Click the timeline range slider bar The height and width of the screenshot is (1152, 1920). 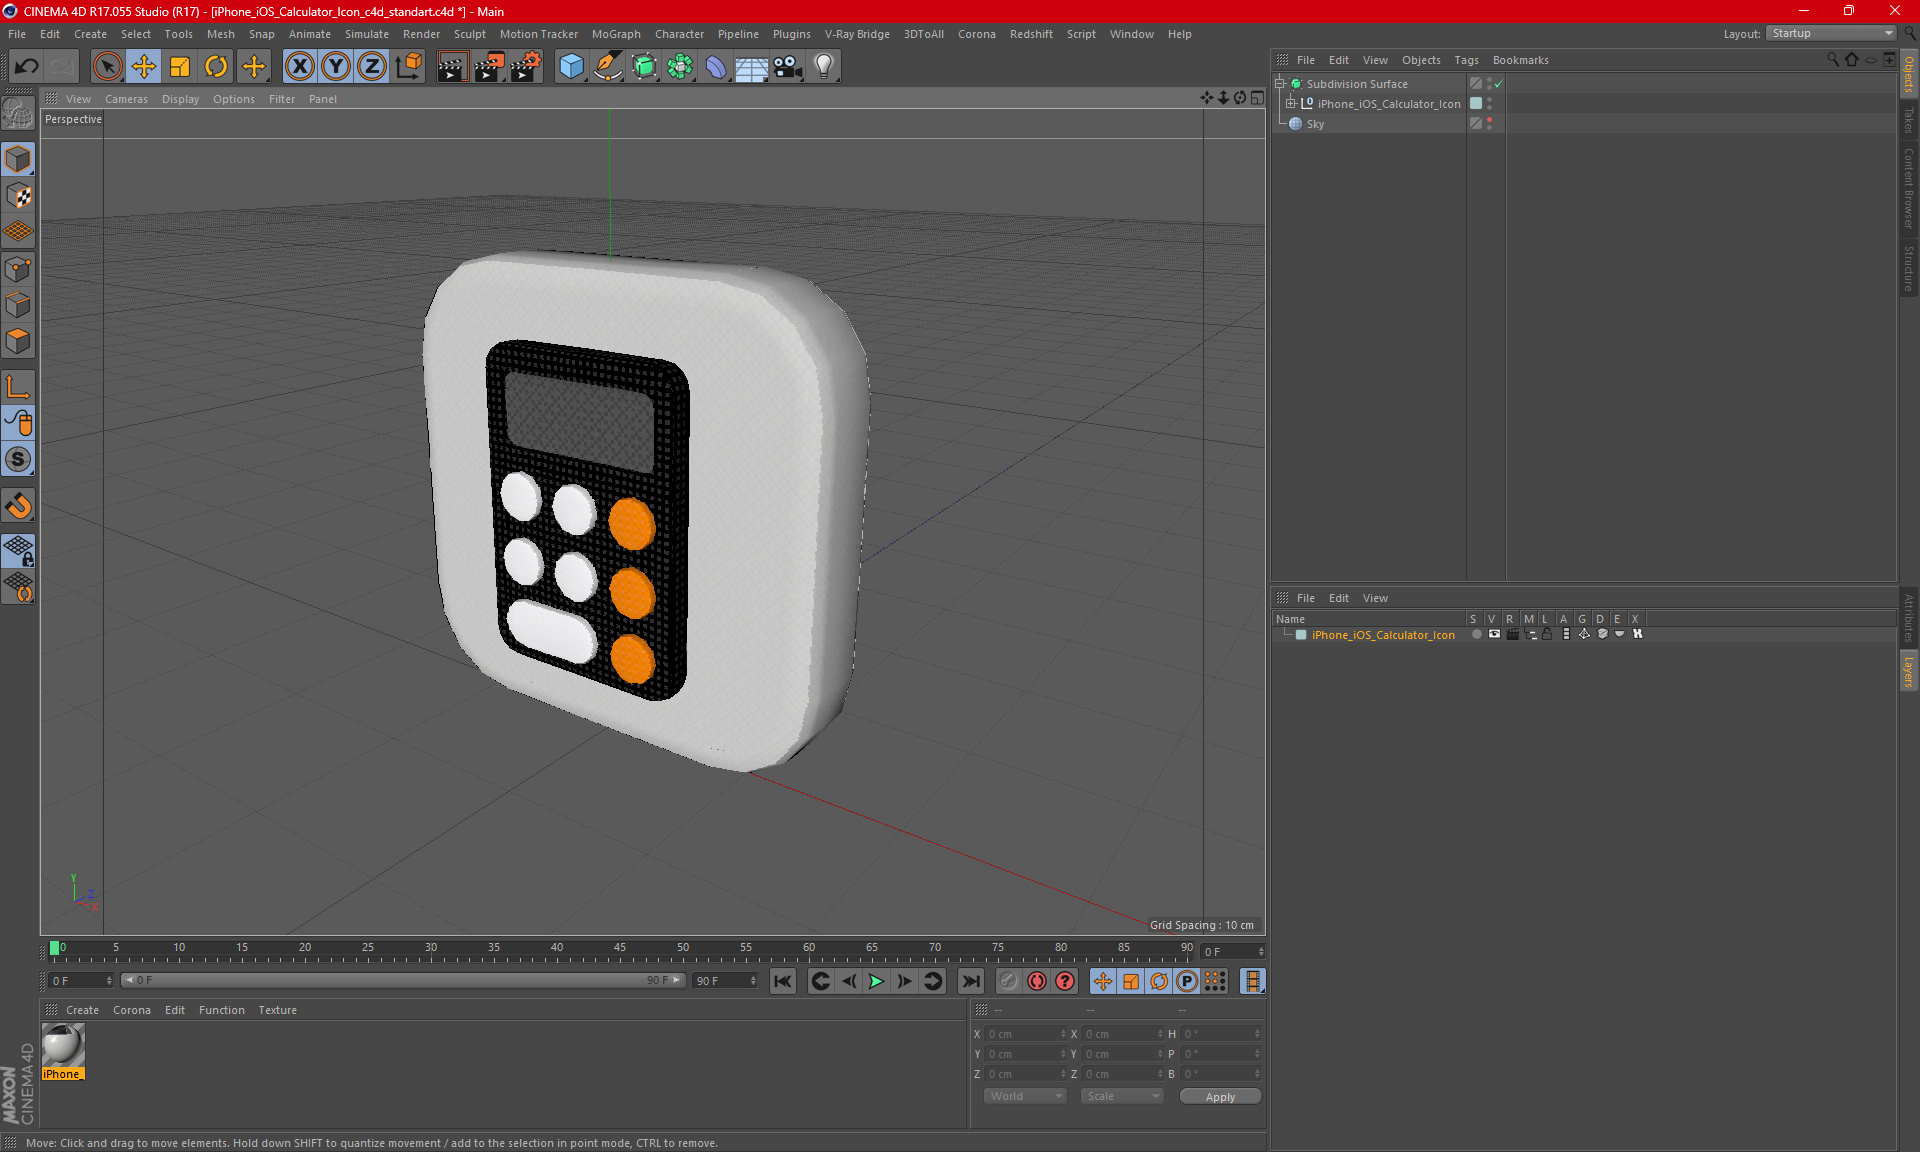point(403,980)
